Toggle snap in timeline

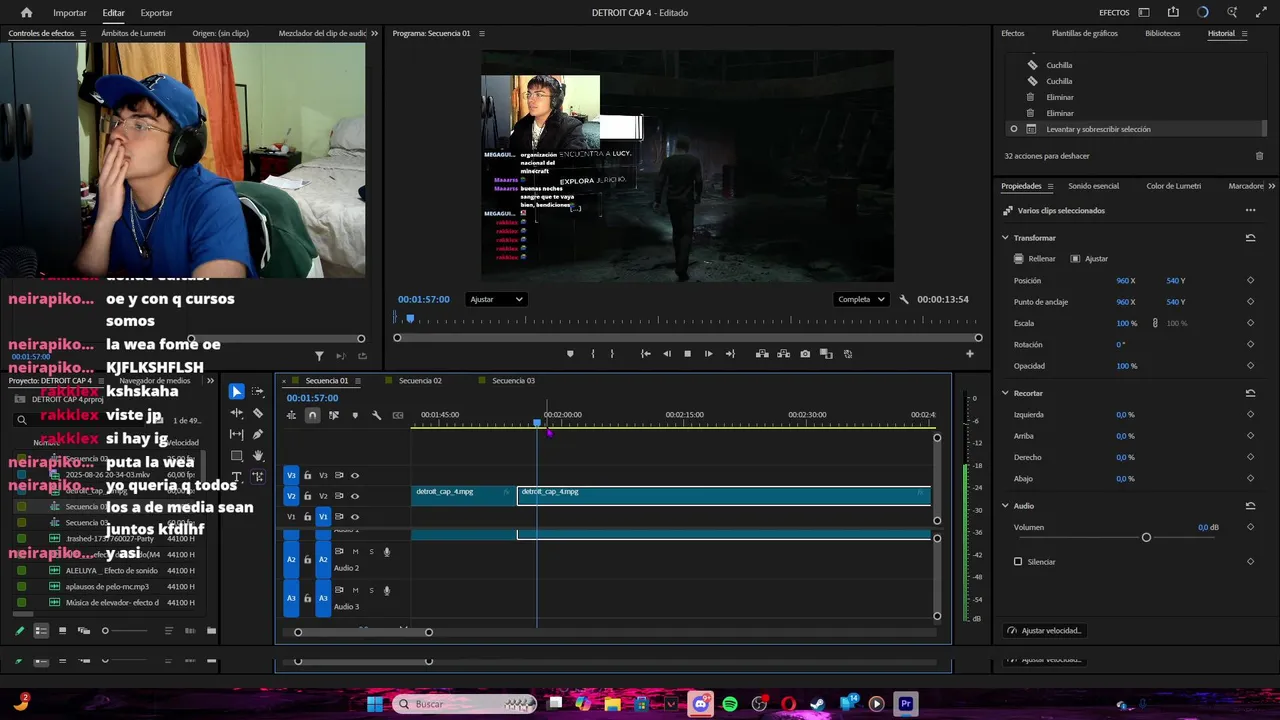click(x=312, y=415)
